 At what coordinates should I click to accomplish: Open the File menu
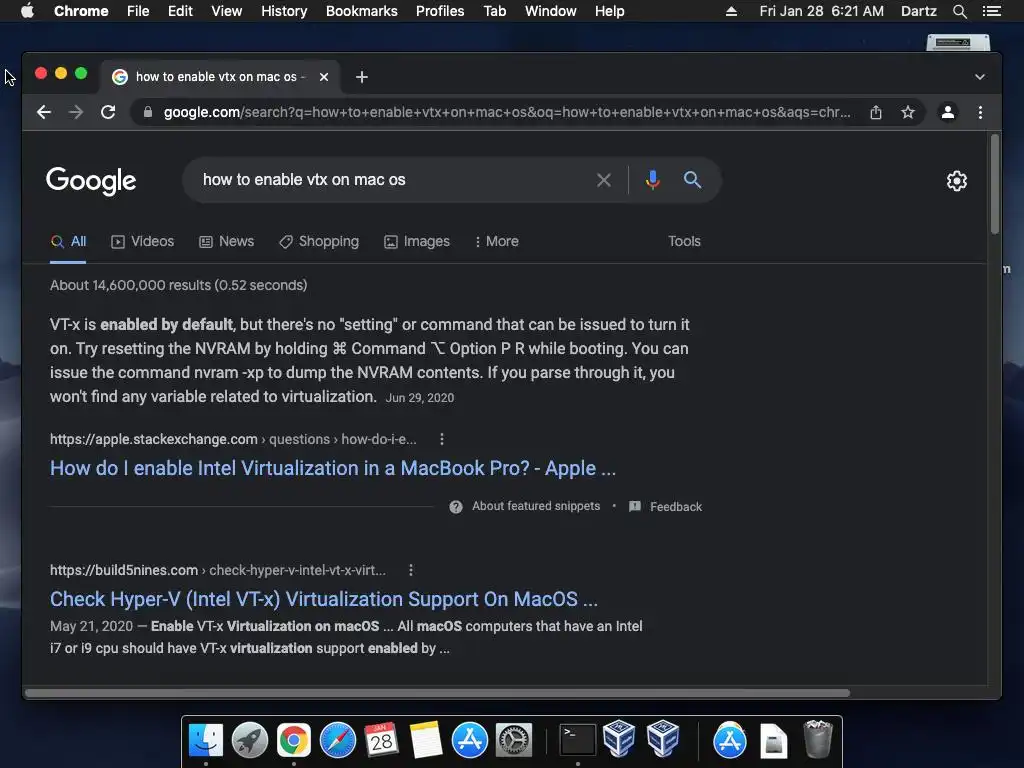coord(138,11)
